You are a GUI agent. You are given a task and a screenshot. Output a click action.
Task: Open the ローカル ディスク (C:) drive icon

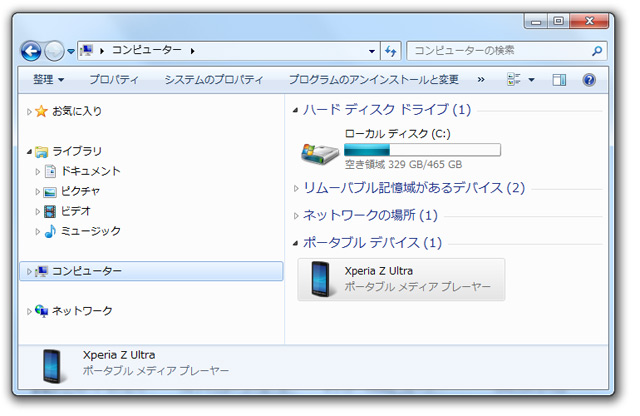click(x=320, y=152)
